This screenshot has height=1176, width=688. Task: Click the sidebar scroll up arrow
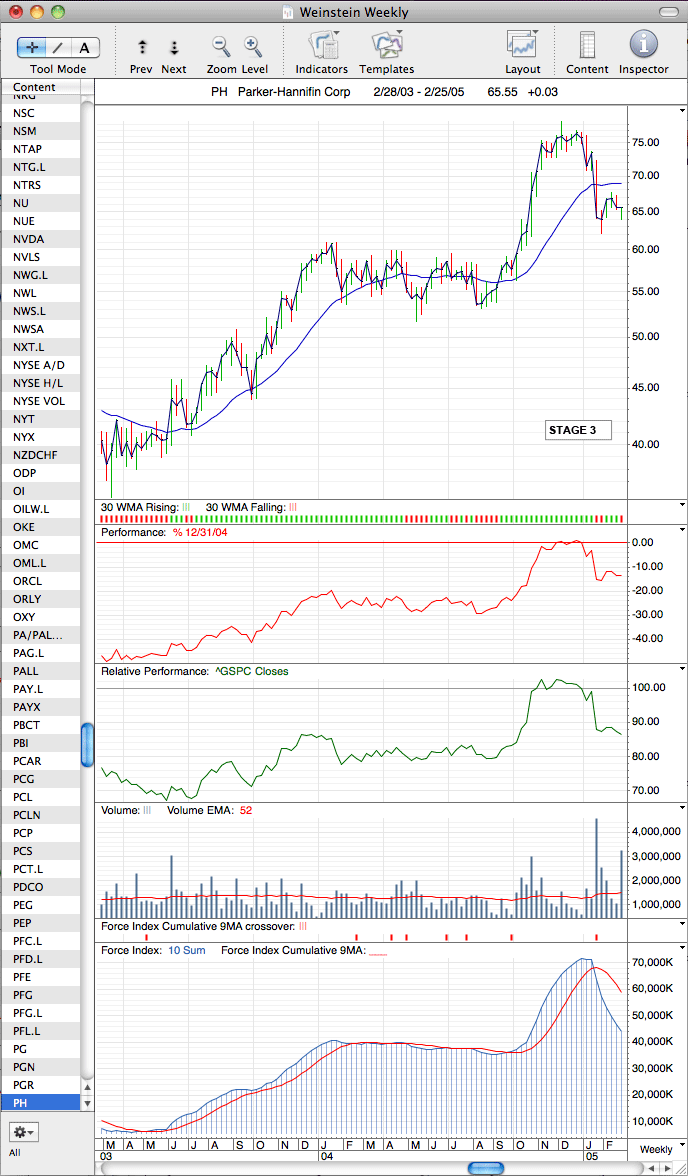(x=88, y=1088)
